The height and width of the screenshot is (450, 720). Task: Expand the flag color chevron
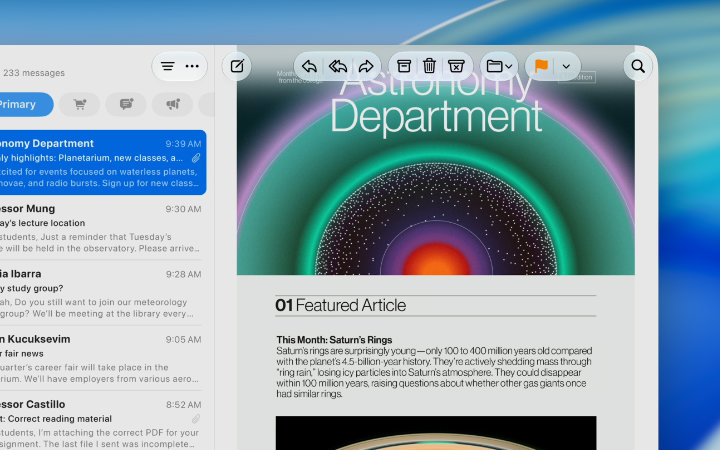566,67
